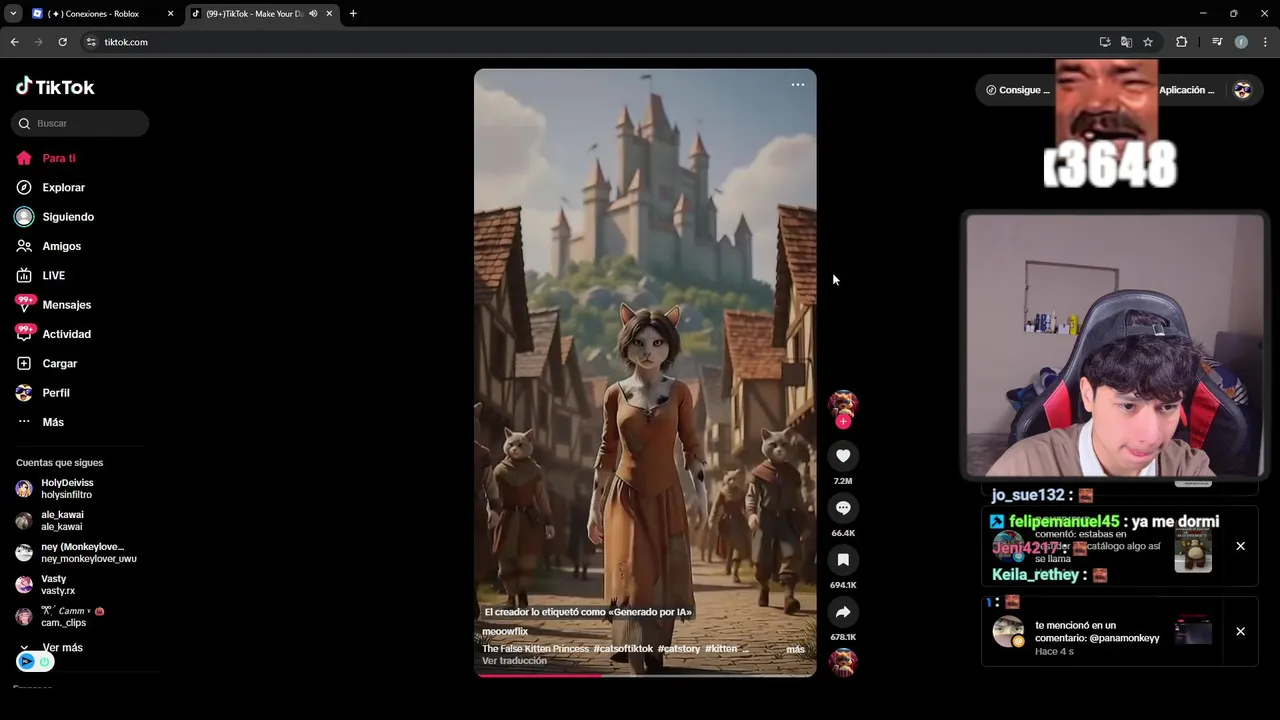The height and width of the screenshot is (720, 1280).
Task: Follow creator using the plus badge
Action: (843, 422)
